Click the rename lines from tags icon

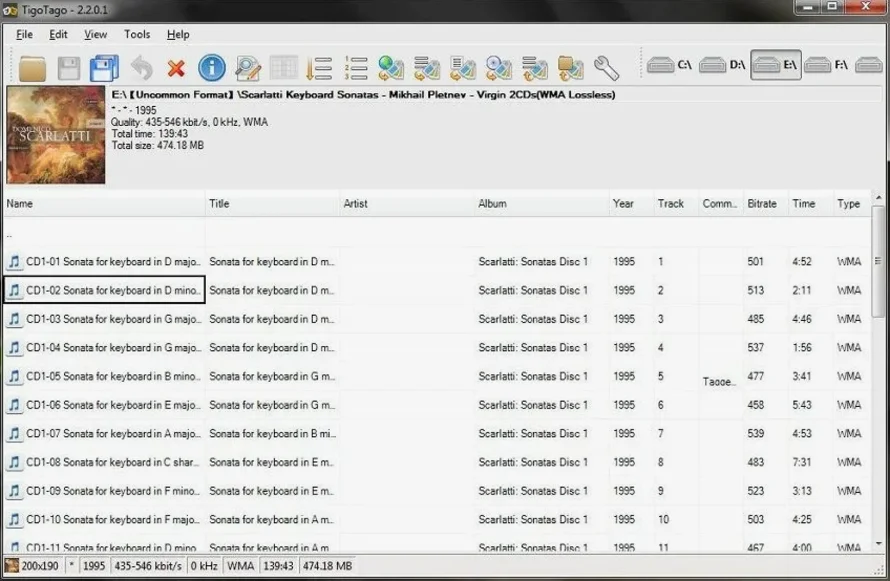click(x=535, y=69)
